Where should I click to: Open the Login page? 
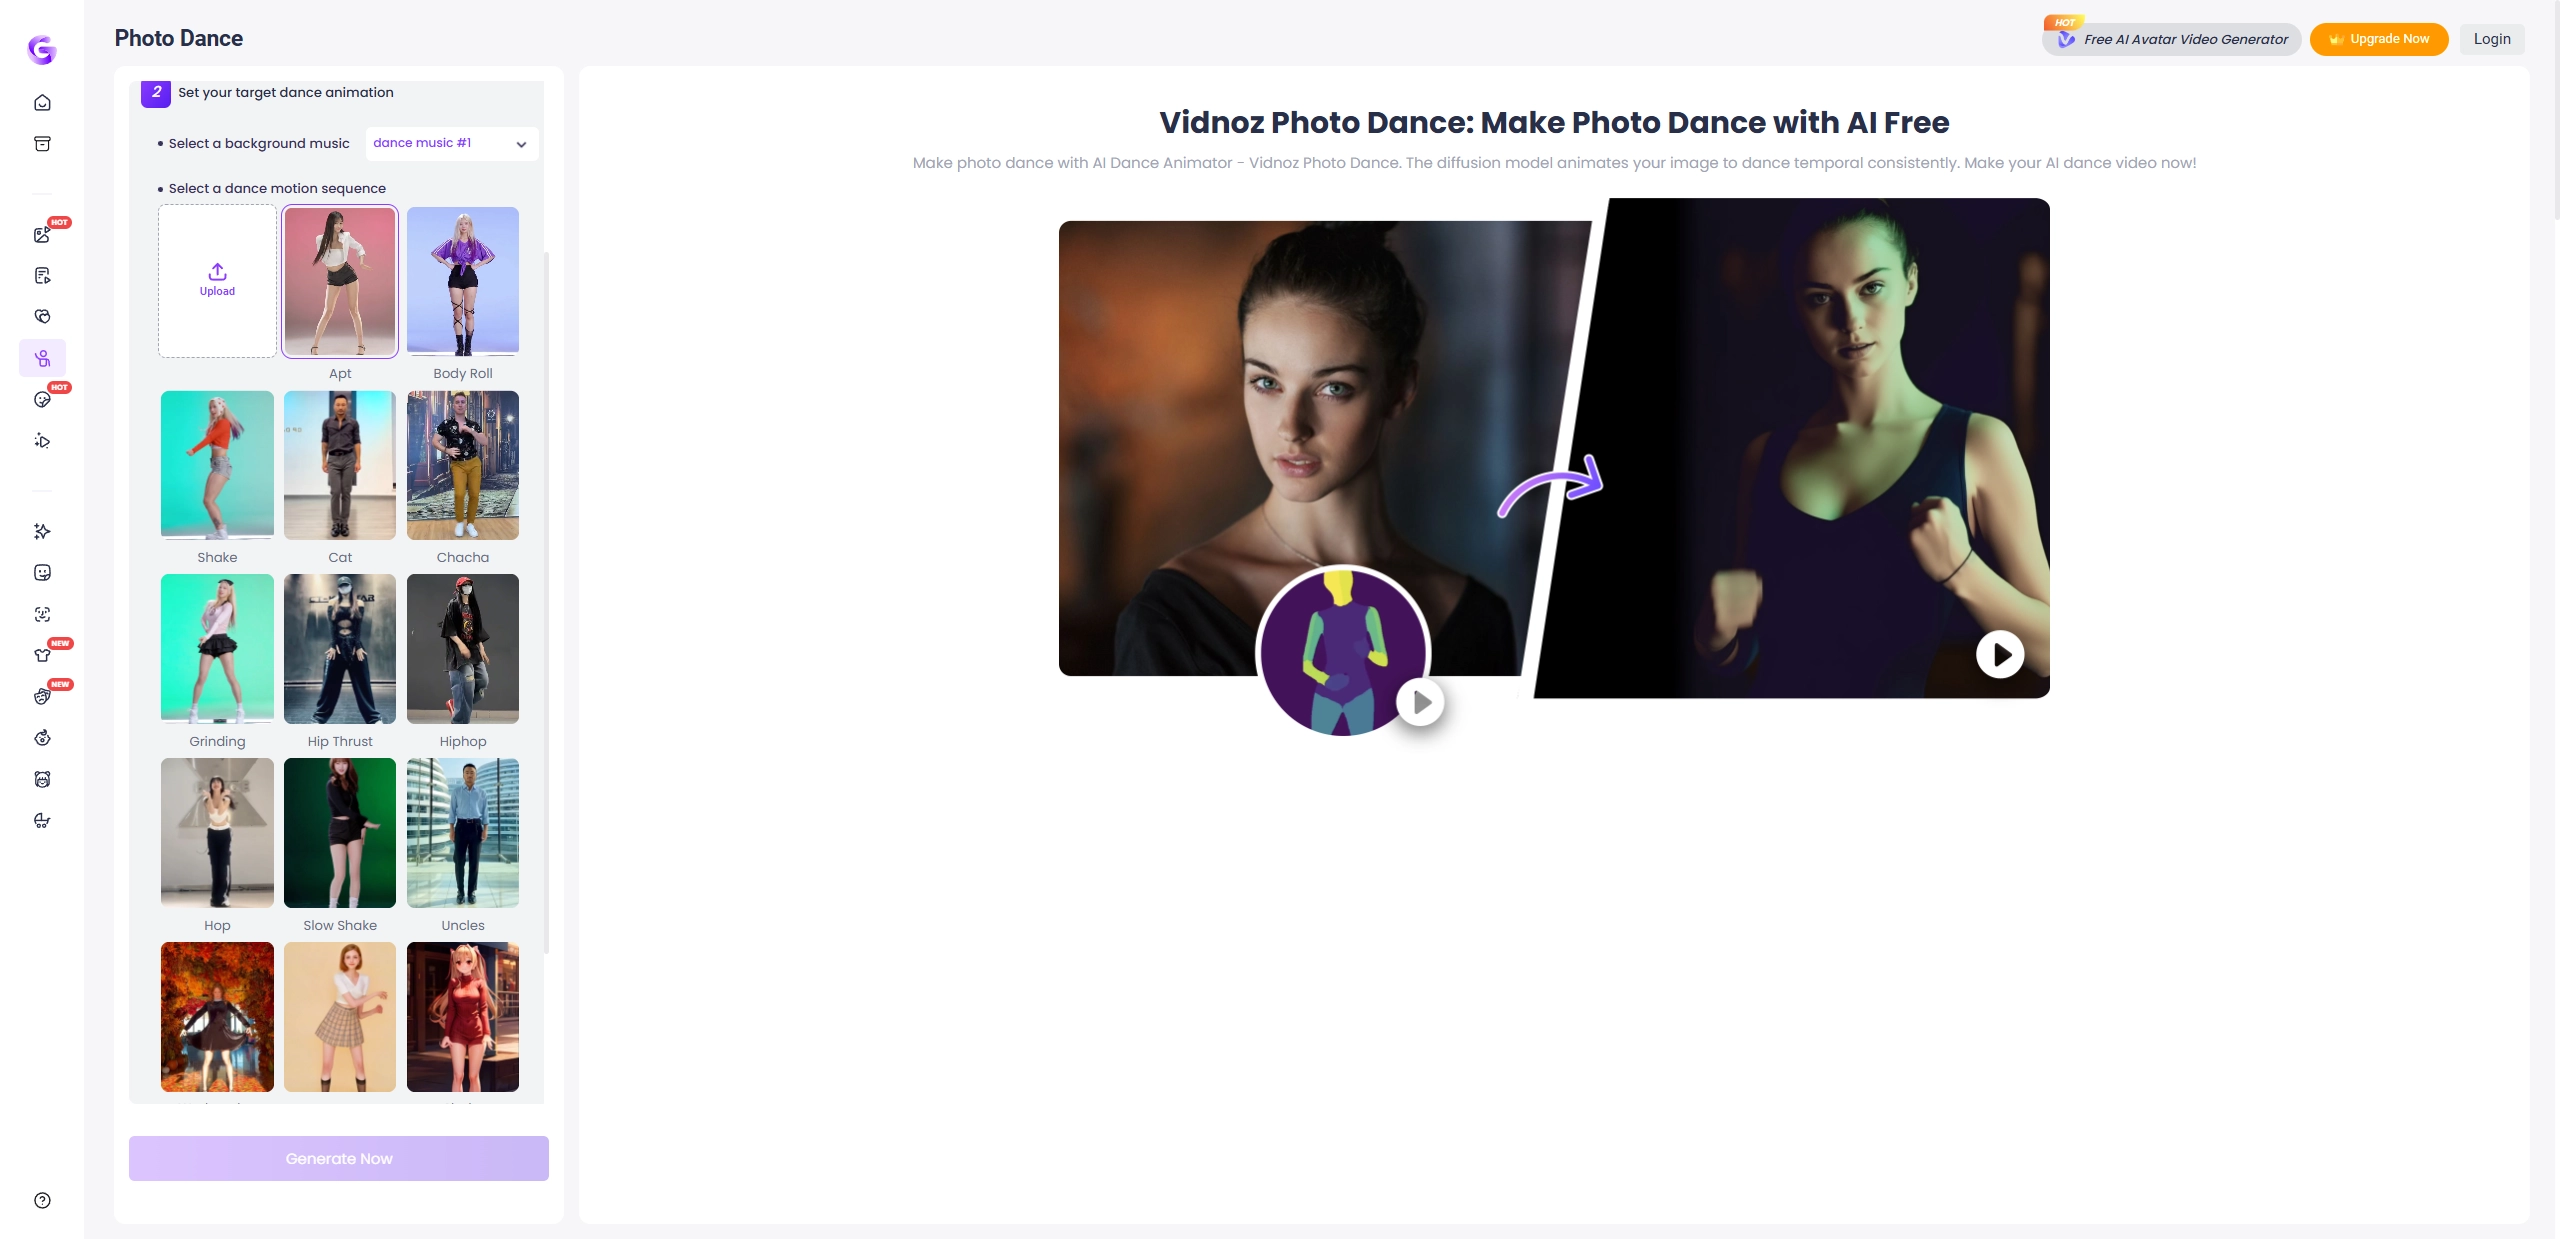coord(2491,39)
